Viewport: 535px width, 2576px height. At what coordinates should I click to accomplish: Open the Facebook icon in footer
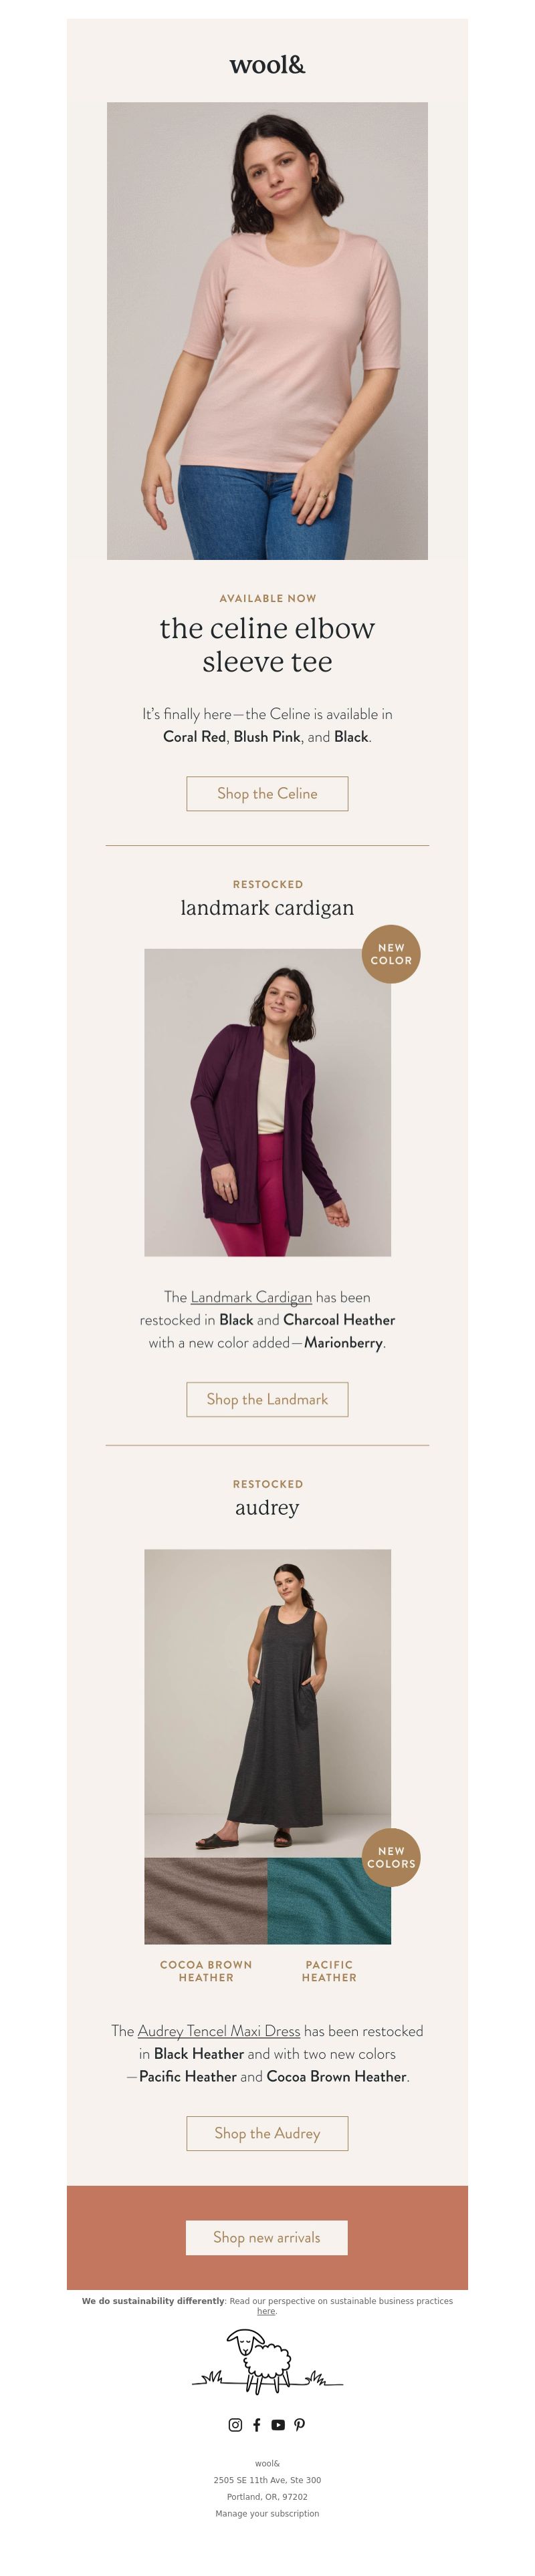tap(257, 2425)
